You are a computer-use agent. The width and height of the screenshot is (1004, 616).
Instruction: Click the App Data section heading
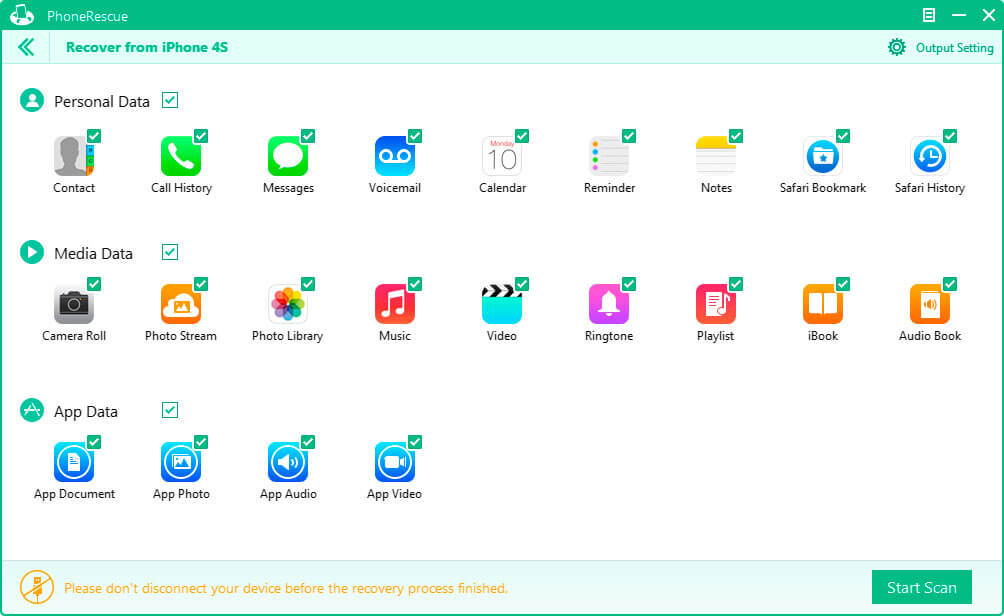(86, 412)
